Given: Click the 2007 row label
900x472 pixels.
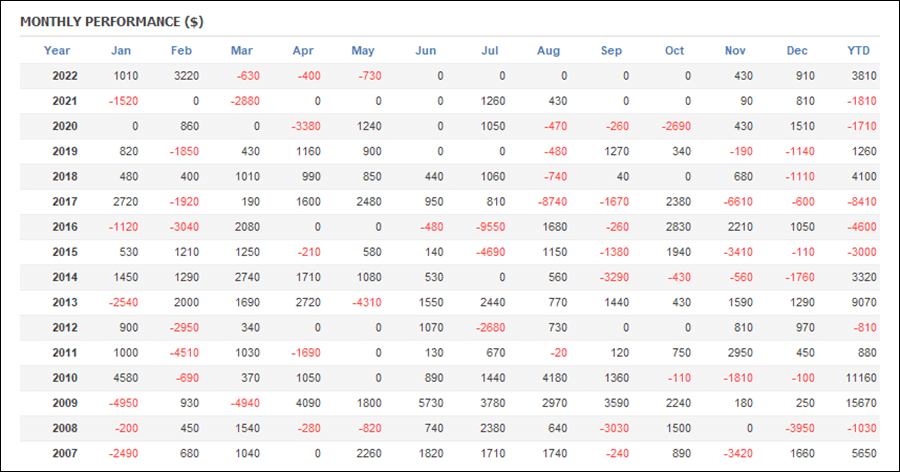Looking at the screenshot, I should [x=65, y=453].
